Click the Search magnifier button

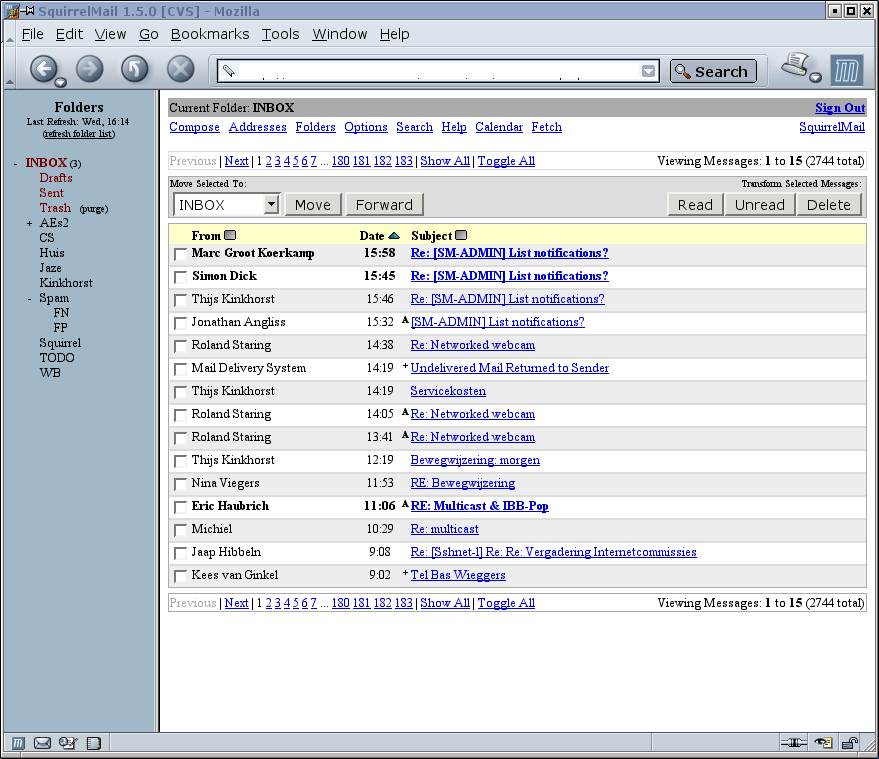pyautogui.click(x=713, y=71)
